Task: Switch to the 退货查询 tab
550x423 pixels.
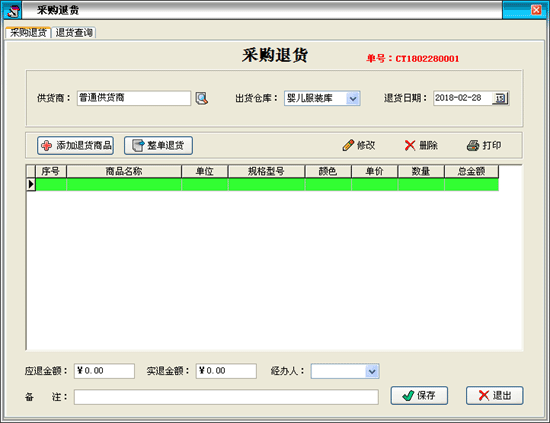Action: pyautogui.click(x=74, y=33)
